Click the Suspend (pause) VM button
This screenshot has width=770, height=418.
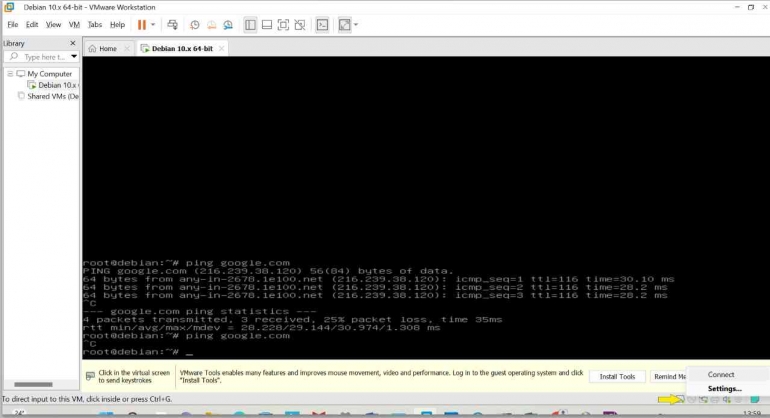[x=141, y=24]
